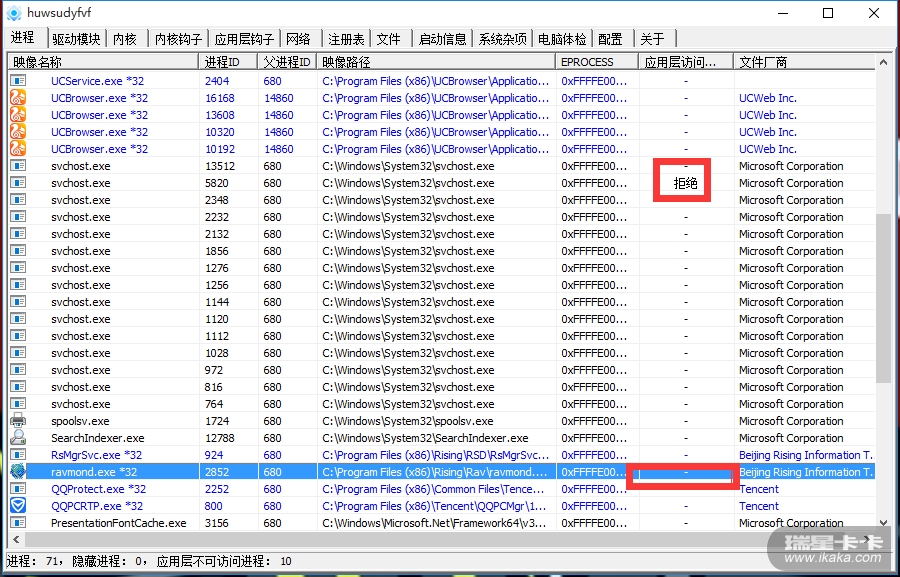Open the 内核钩子 tab
900x577 pixels.
click(x=179, y=39)
